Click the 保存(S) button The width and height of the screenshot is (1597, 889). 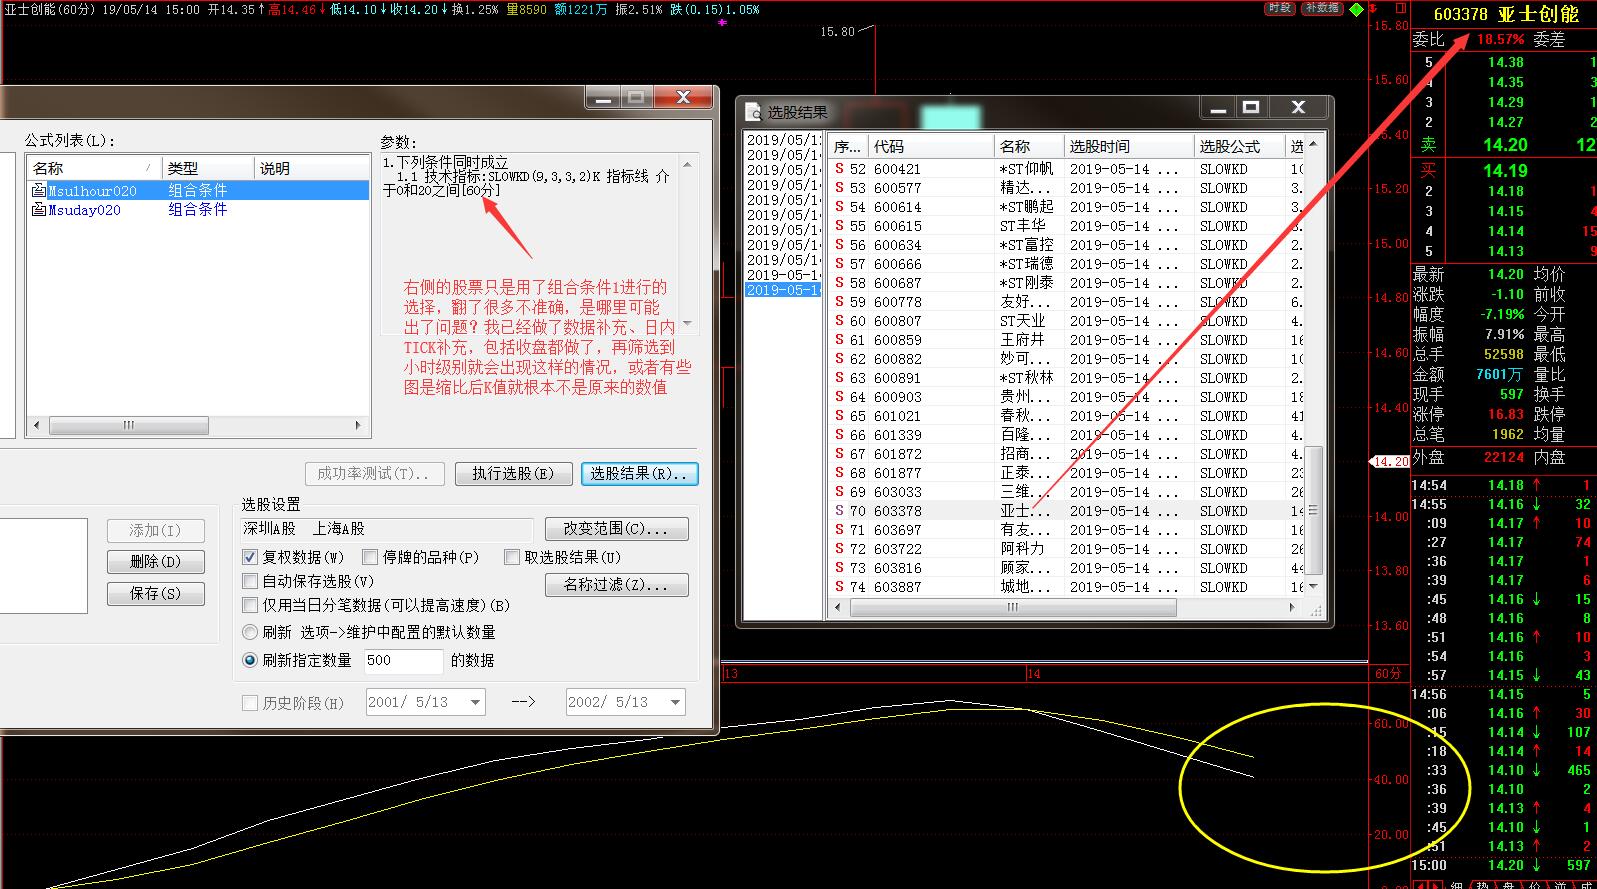pos(156,593)
